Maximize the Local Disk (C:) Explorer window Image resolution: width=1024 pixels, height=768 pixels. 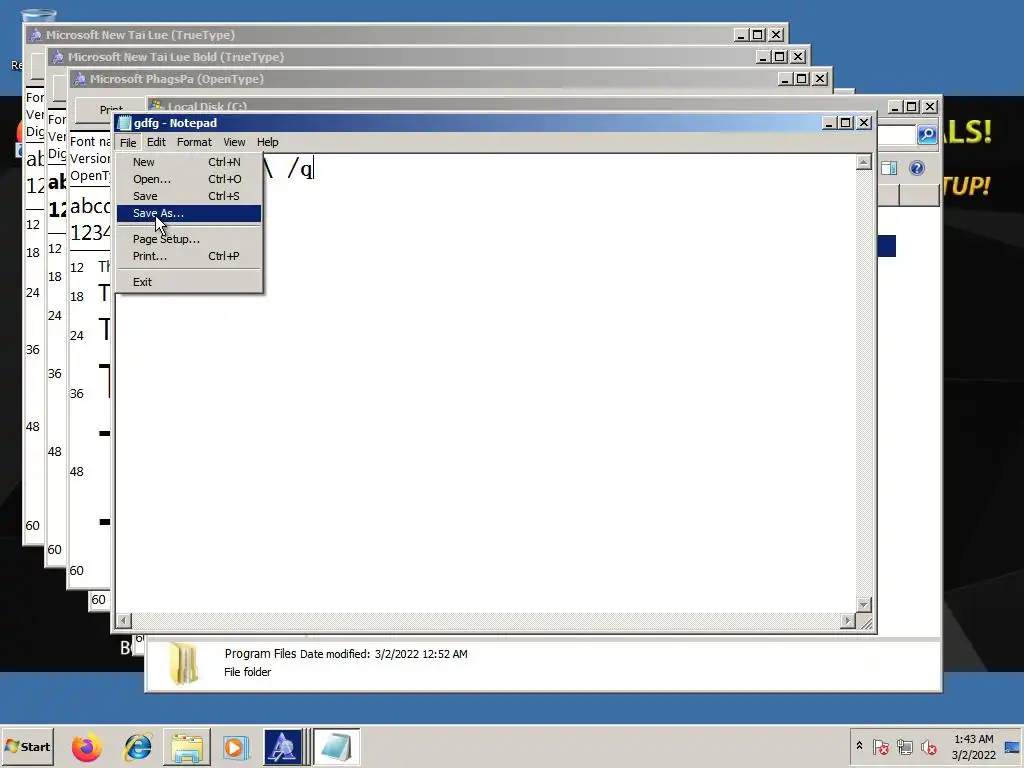pyautogui.click(x=912, y=106)
